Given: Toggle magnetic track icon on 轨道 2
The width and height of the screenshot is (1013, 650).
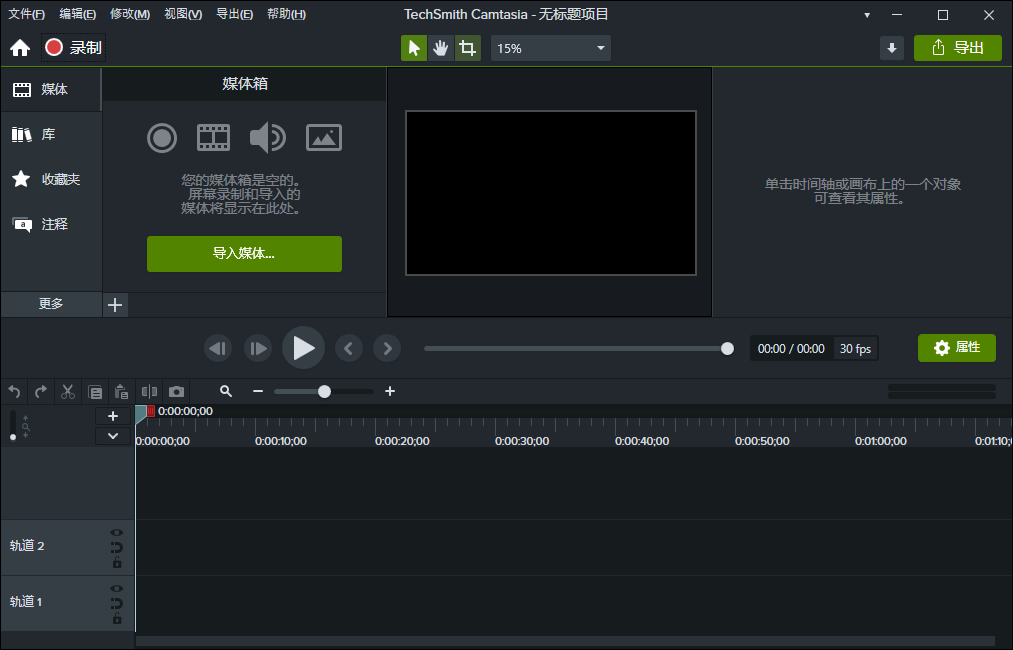Looking at the screenshot, I should coord(116,548).
